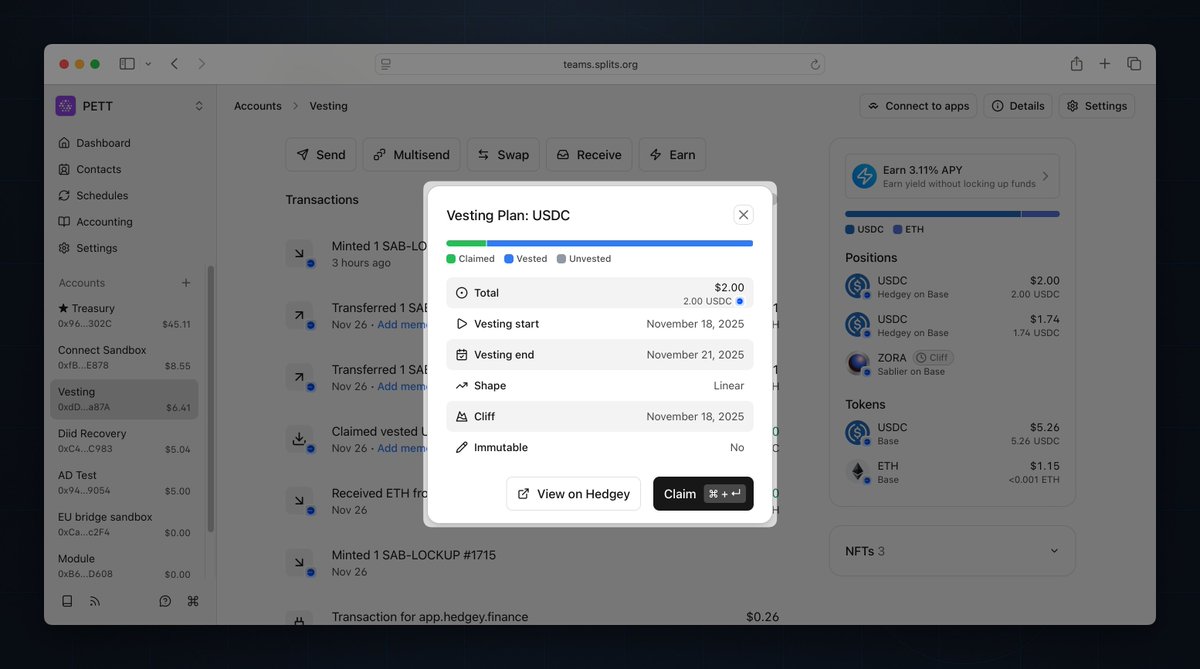Image resolution: width=1200 pixels, height=669 pixels.
Task: Click the Total row in vesting plan
Action: pos(600,293)
